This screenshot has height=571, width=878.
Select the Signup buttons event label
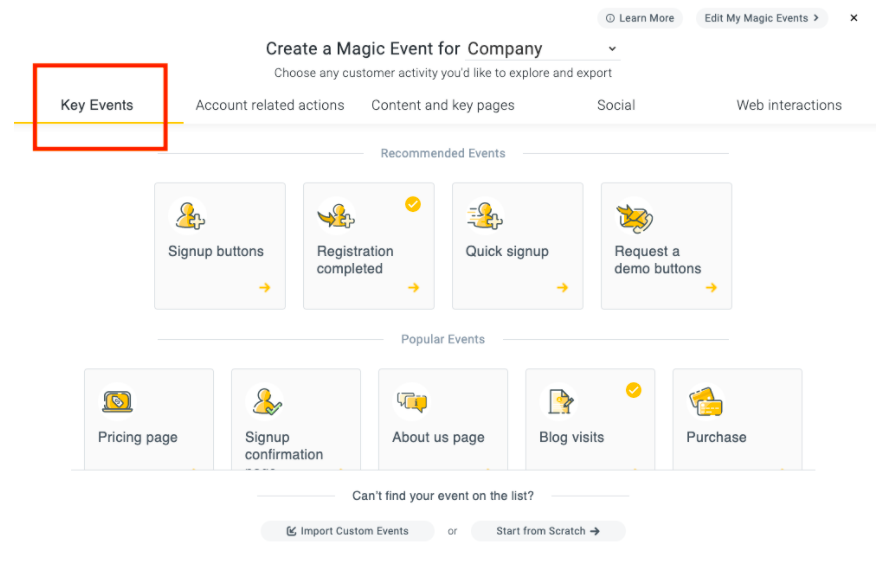216,251
